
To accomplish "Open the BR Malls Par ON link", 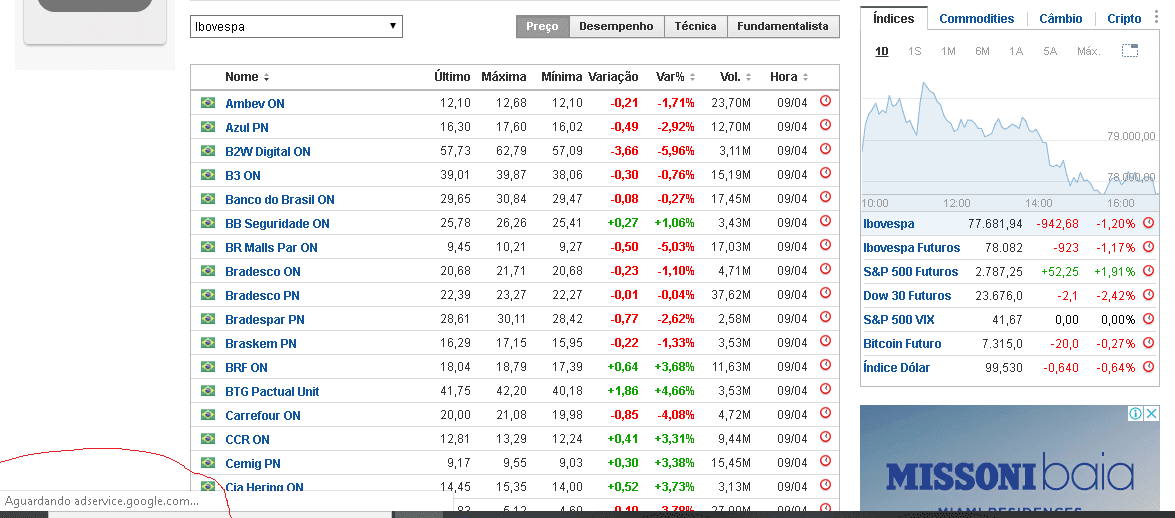I will point(271,247).
